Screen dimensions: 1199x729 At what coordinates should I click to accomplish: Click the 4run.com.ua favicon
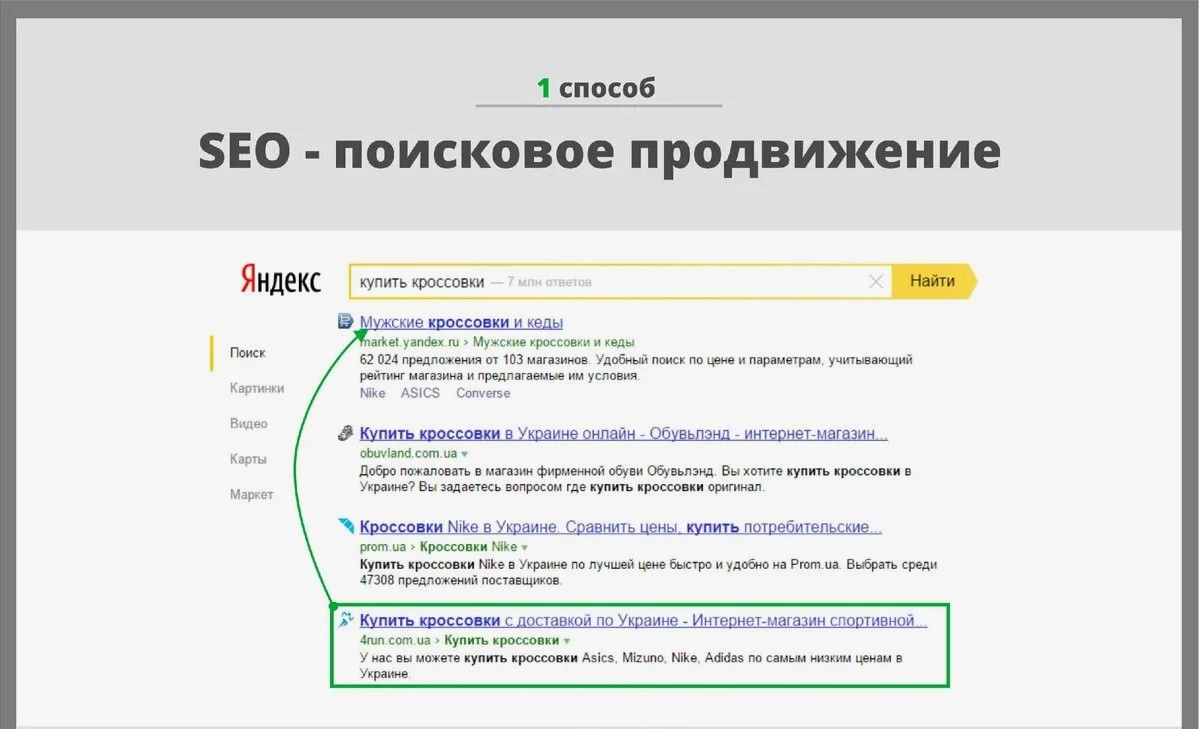tap(346, 620)
